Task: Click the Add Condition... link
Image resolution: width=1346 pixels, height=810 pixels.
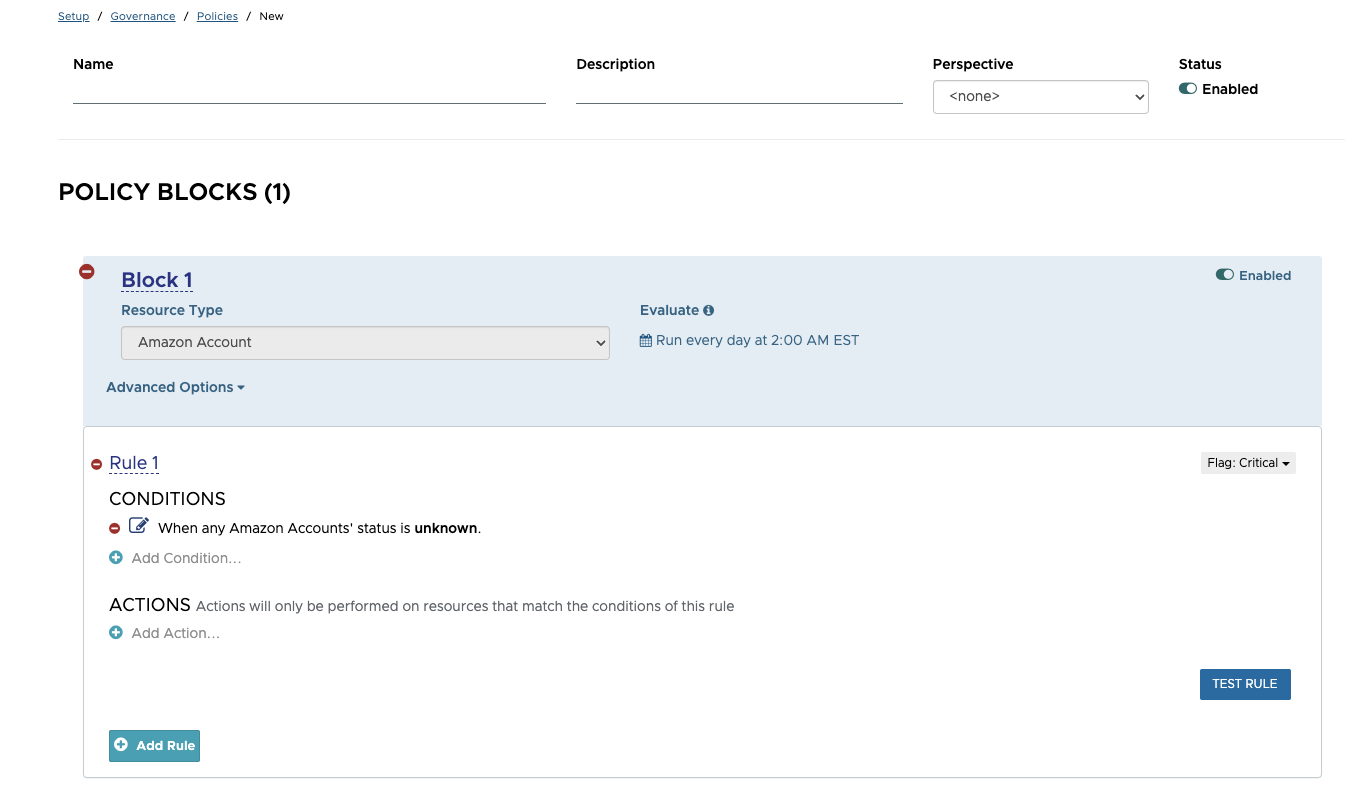Action: (187, 558)
